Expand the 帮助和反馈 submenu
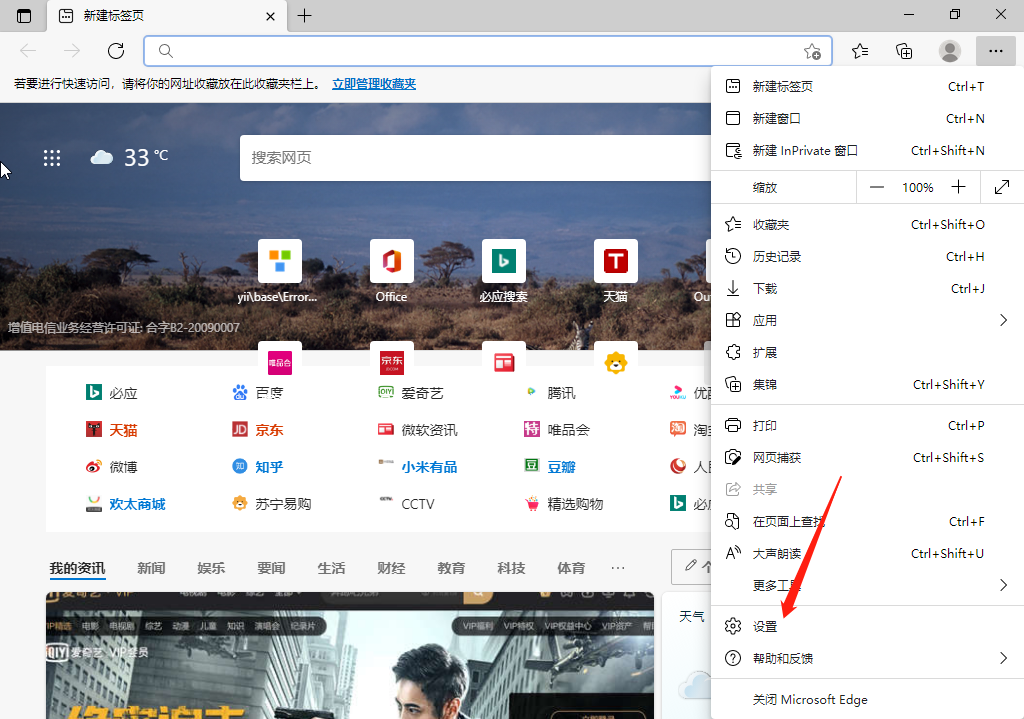Screen dimensions: 1024x719 pos(1003,658)
